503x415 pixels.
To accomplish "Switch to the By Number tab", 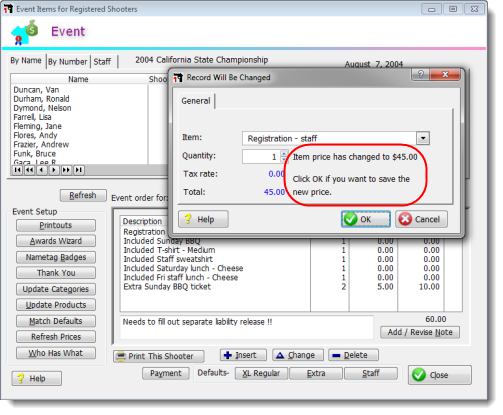I will [x=68, y=62].
